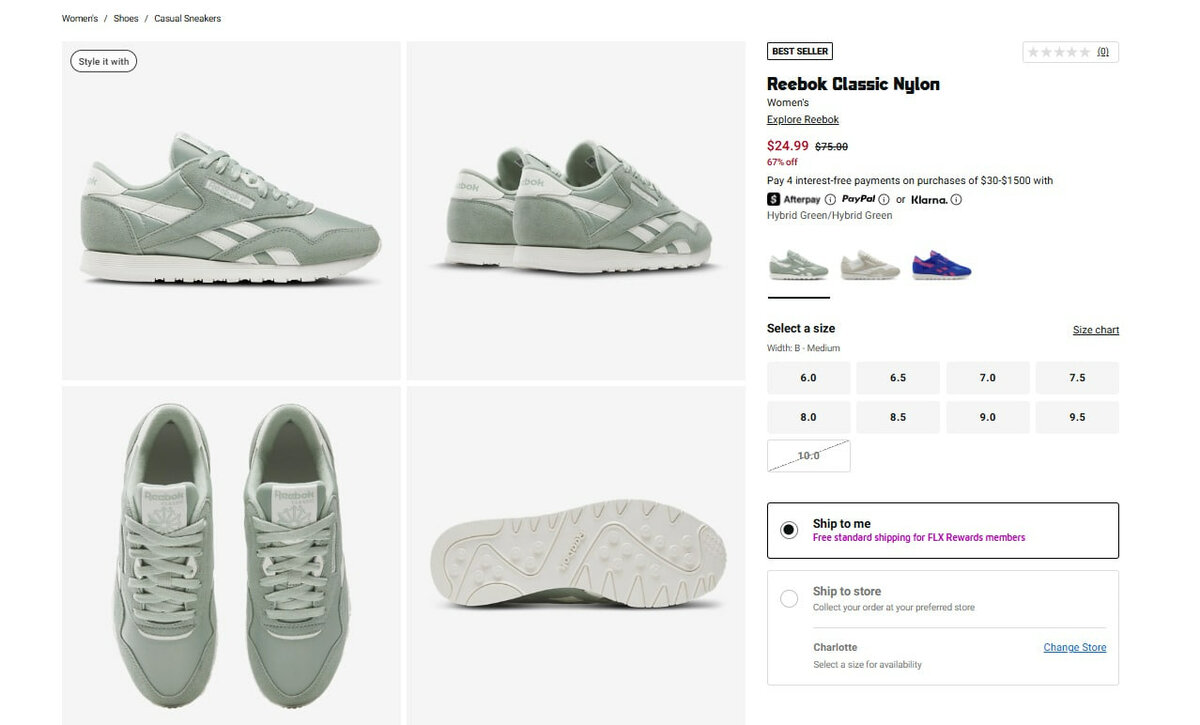Select the beige colorway swatch
This screenshot has width=1200, height=725.
870,266
